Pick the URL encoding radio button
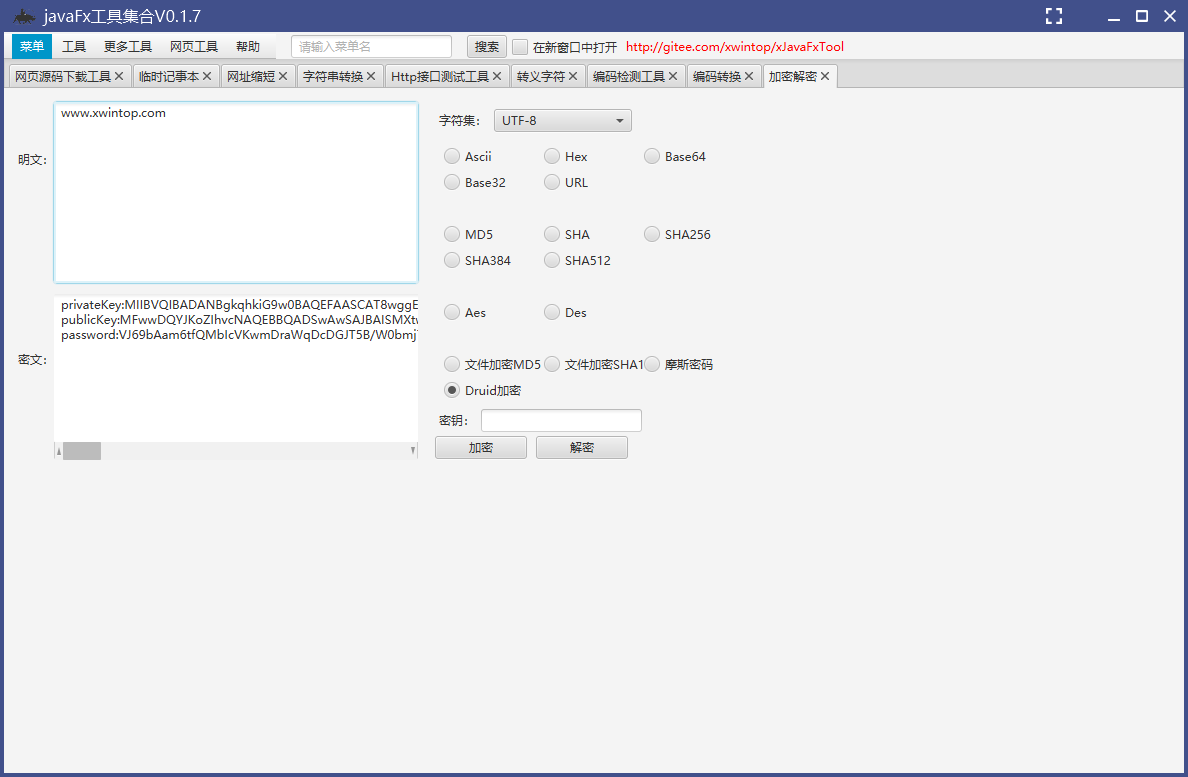This screenshot has width=1188, height=777. (x=552, y=182)
